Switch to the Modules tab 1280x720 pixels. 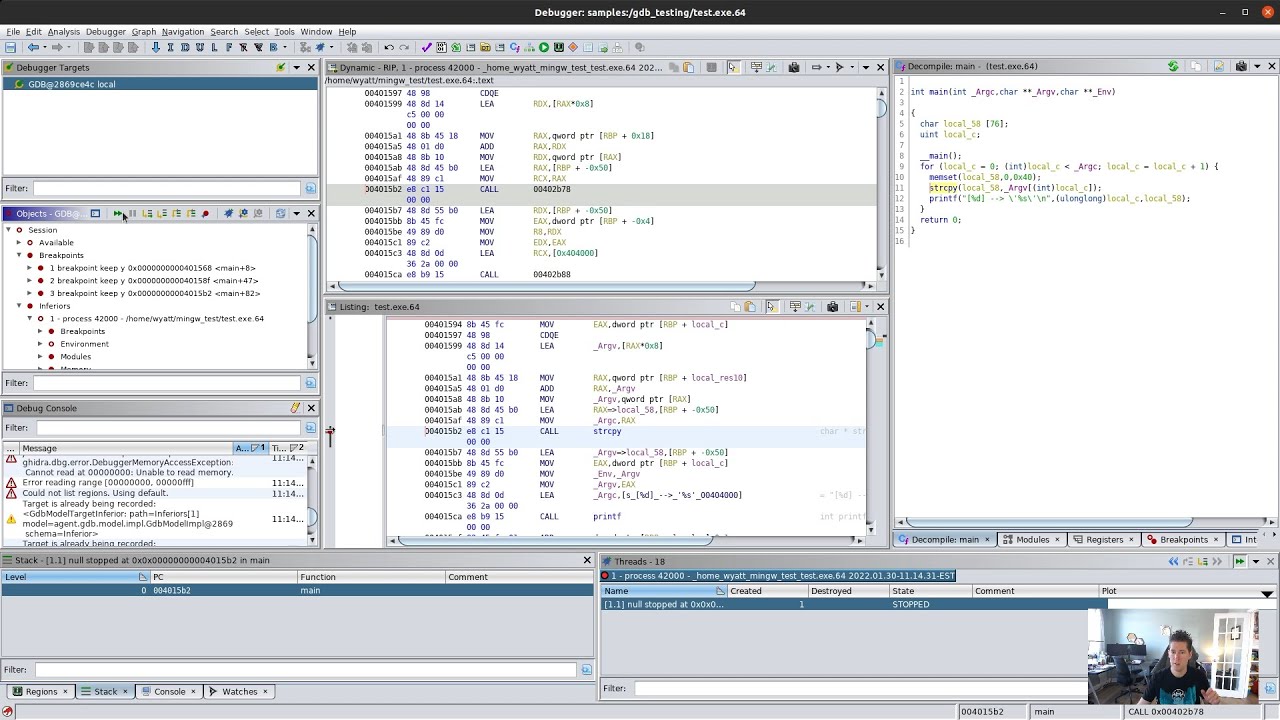tap(1032, 540)
